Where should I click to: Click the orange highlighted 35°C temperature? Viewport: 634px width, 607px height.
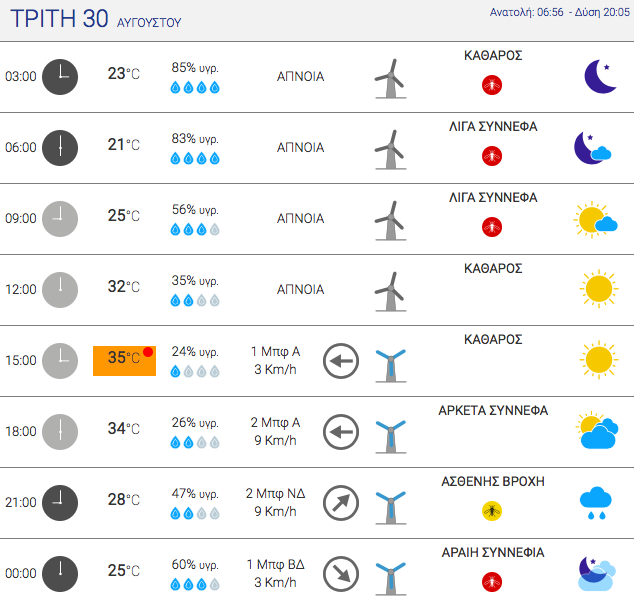125,361
